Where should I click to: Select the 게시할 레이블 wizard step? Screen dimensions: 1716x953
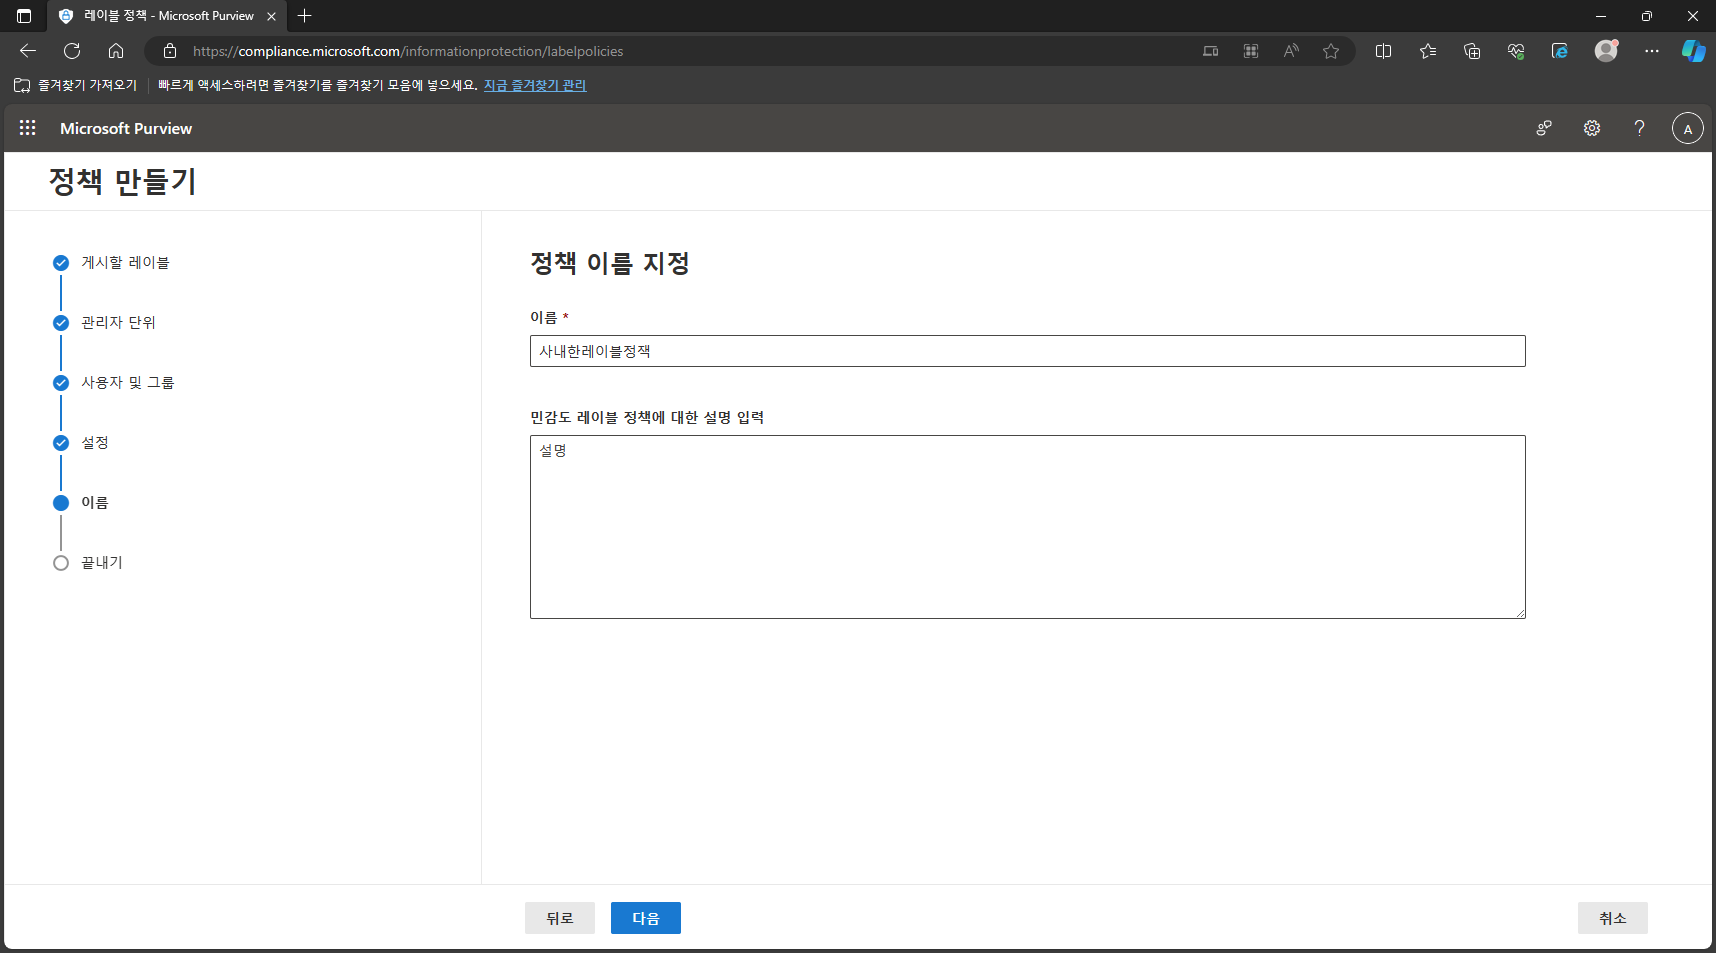point(125,263)
